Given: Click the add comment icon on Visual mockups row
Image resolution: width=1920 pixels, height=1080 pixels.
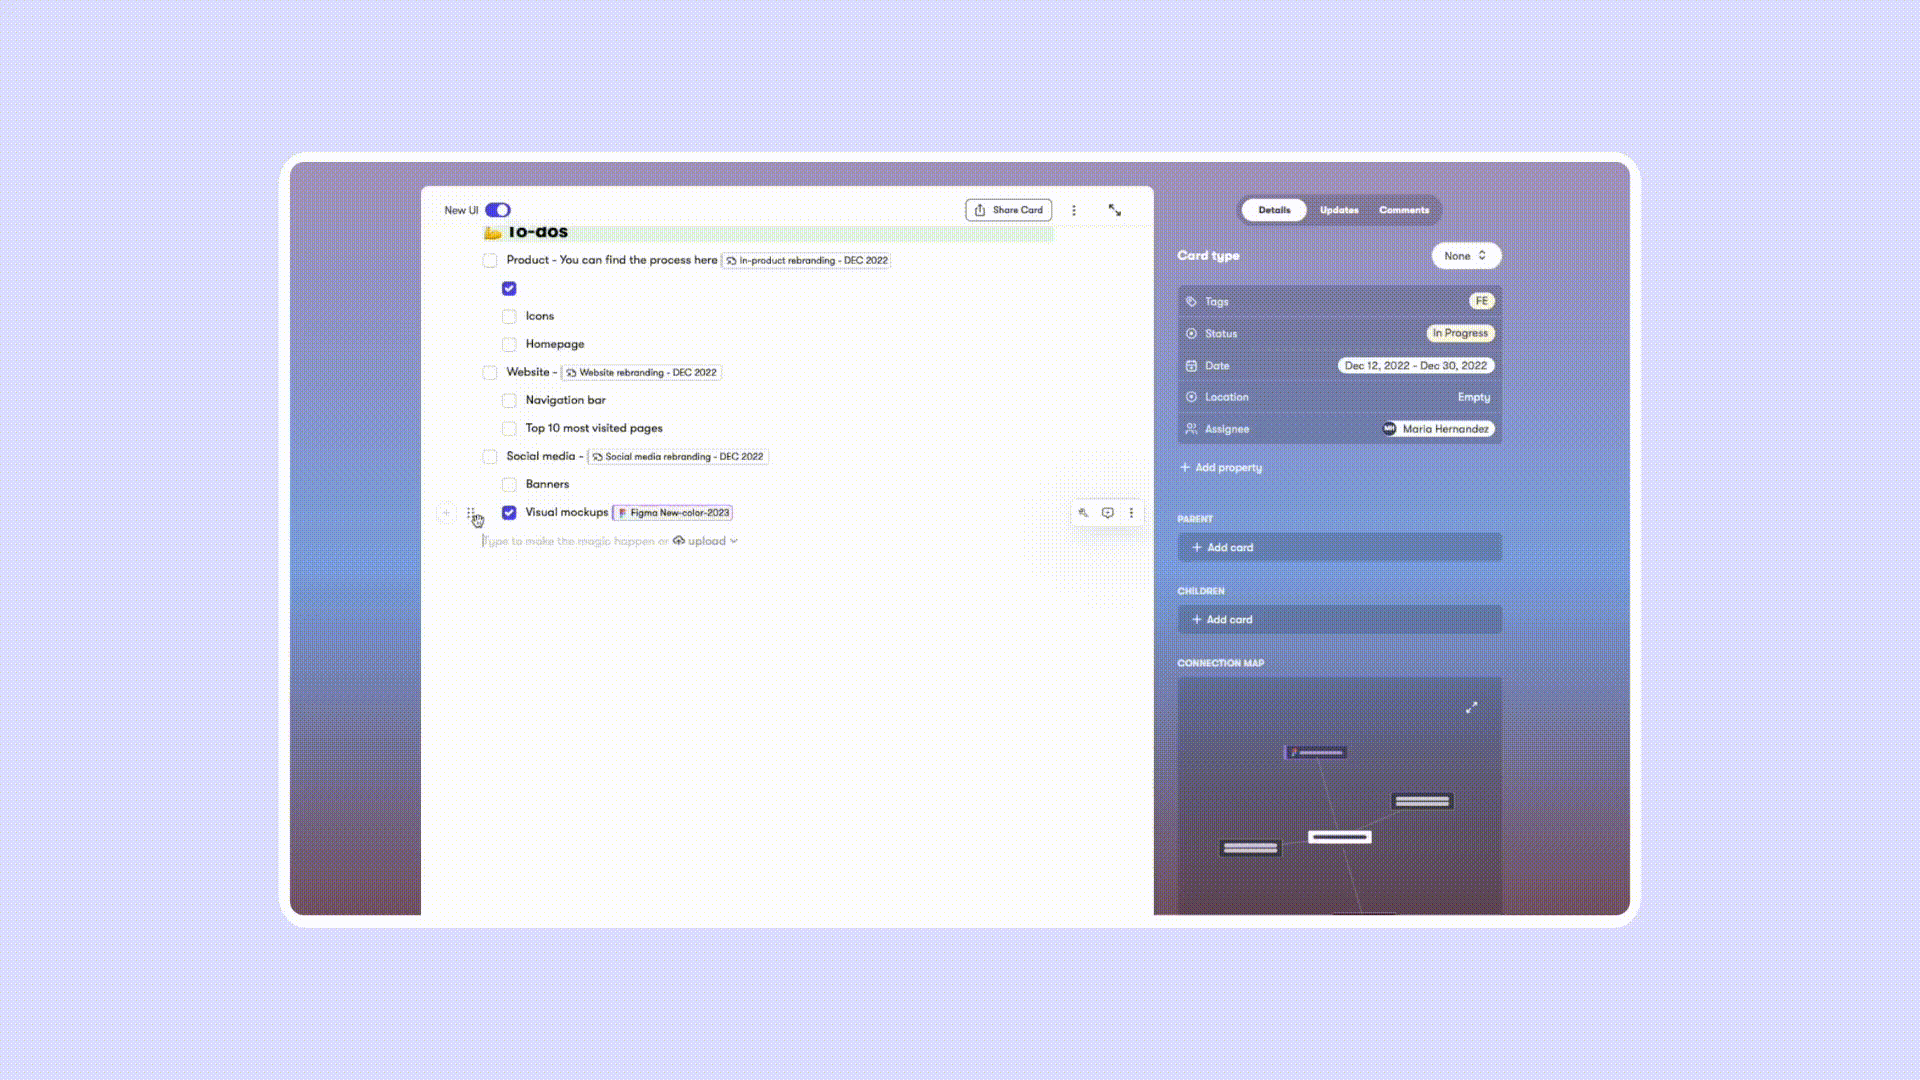Looking at the screenshot, I should [x=1107, y=513].
